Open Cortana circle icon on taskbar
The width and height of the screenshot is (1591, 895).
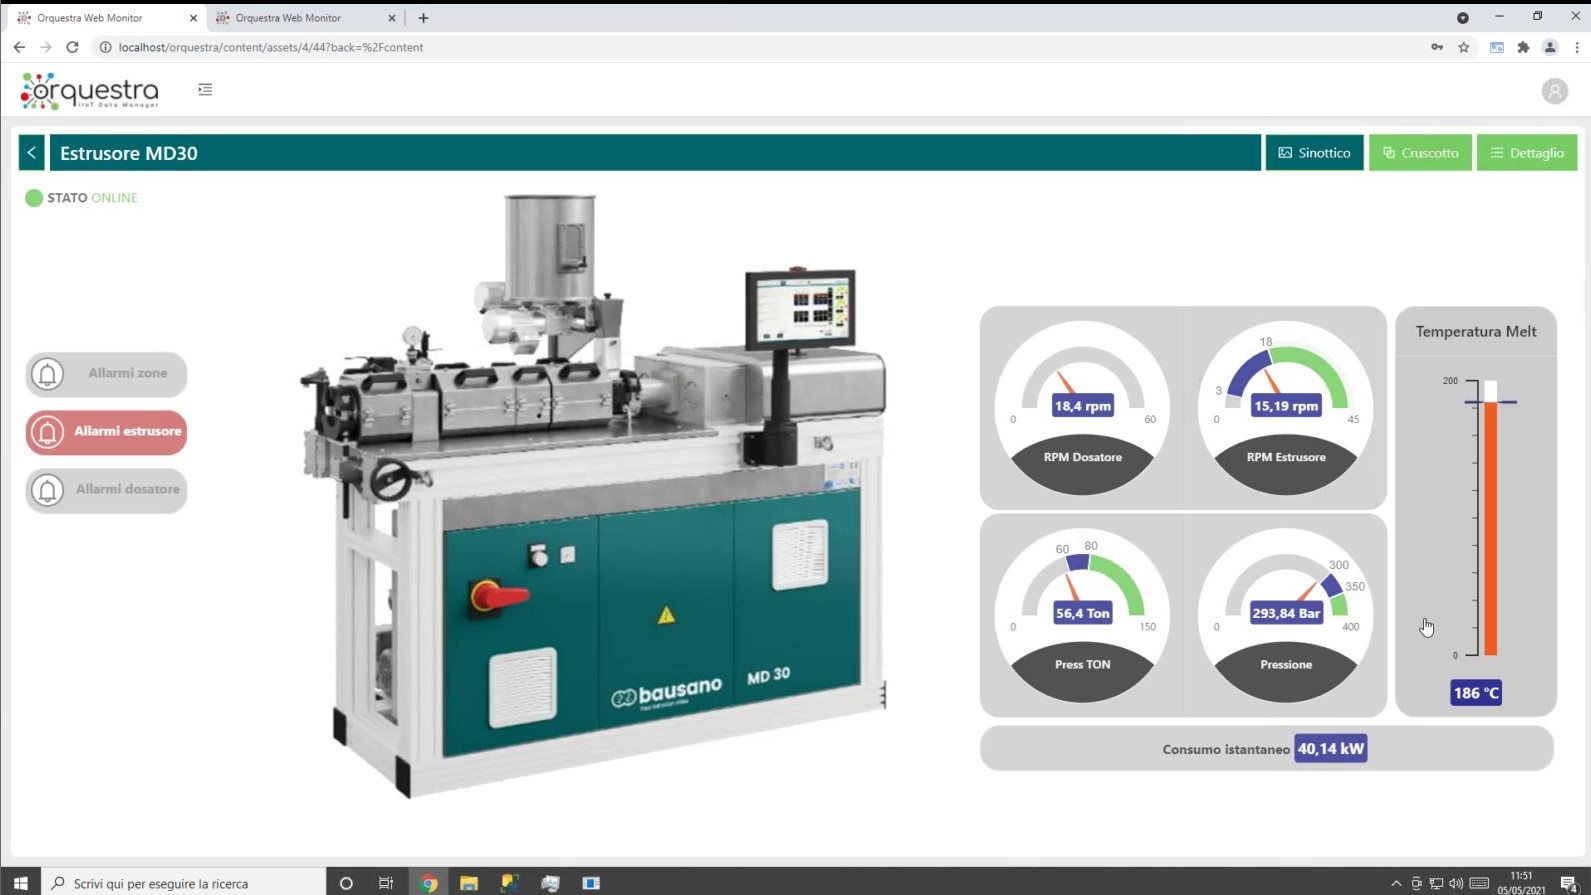(346, 883)
